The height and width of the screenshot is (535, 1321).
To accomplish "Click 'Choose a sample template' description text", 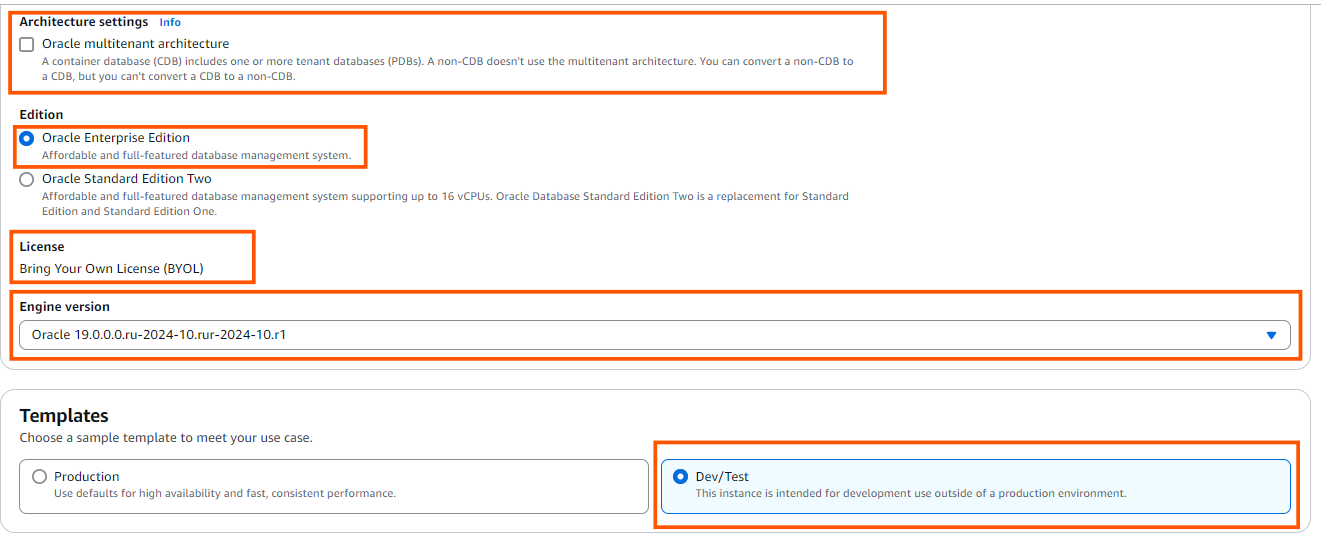I will [x=166, y=438].
